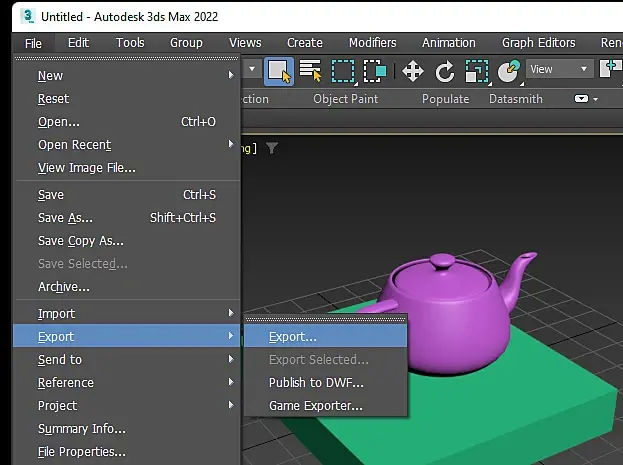The image size is (623, 465).
Task: Click Export... in the Export submenu
Action: [326, 337]
